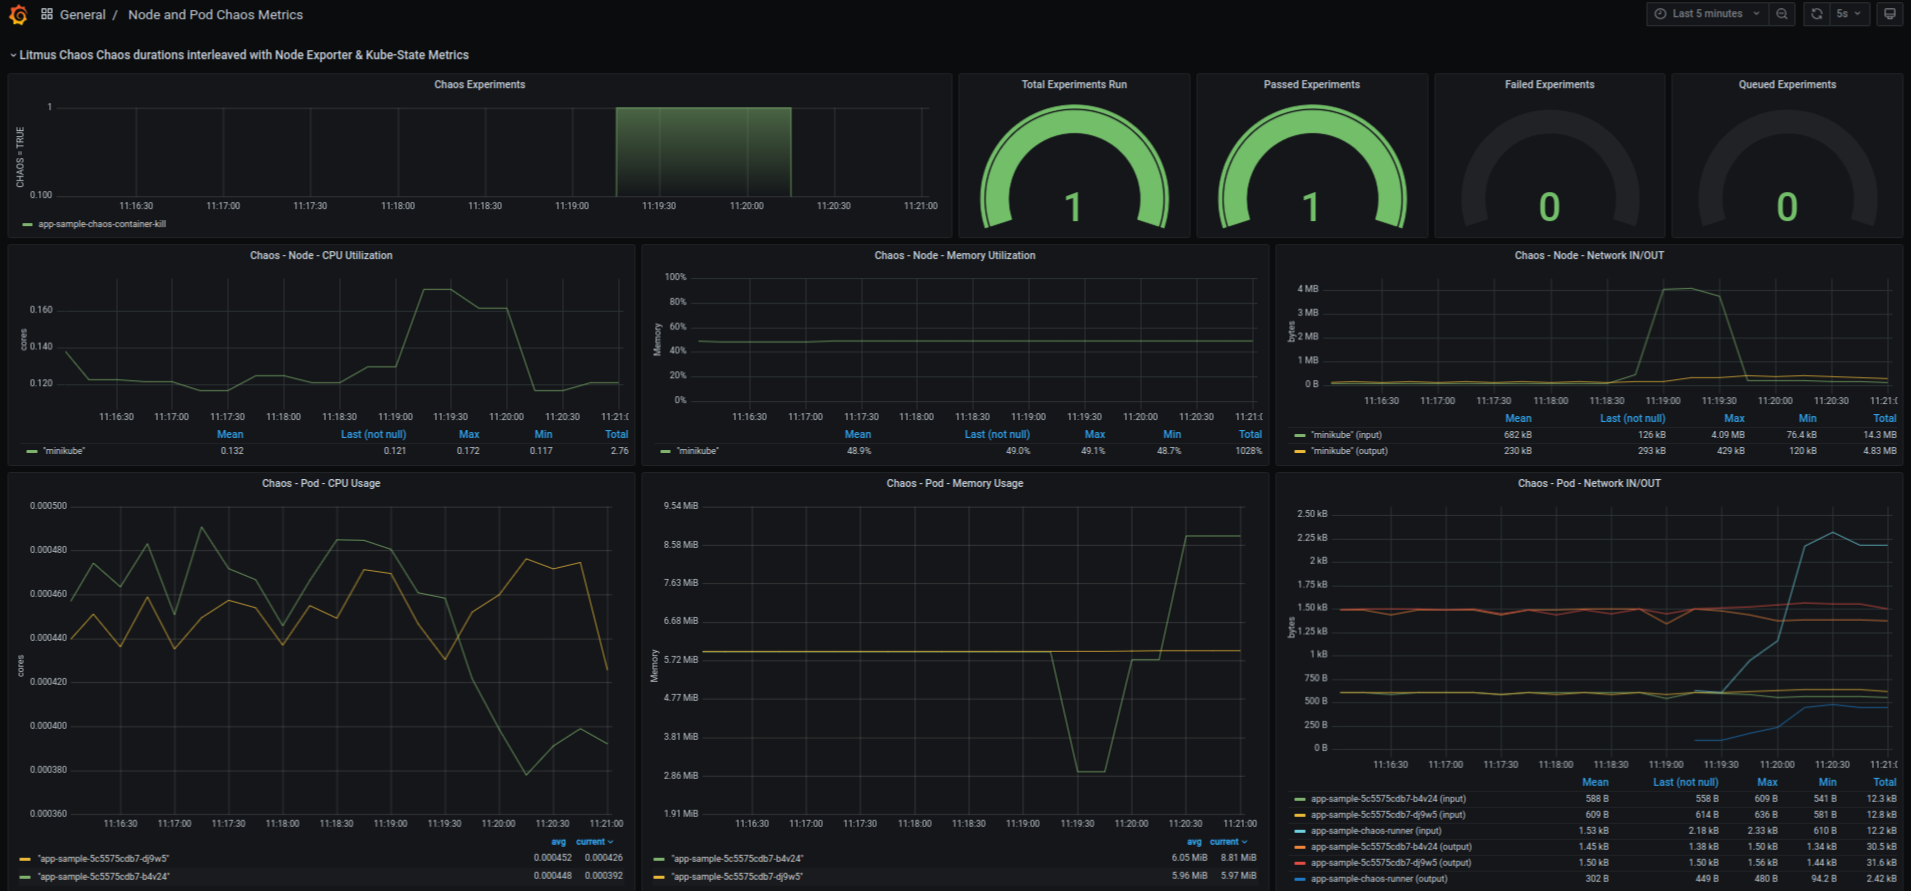1911x891 pixels.
Task: Zoom out the time range with magnifier icon
Action: point(1782,14)
